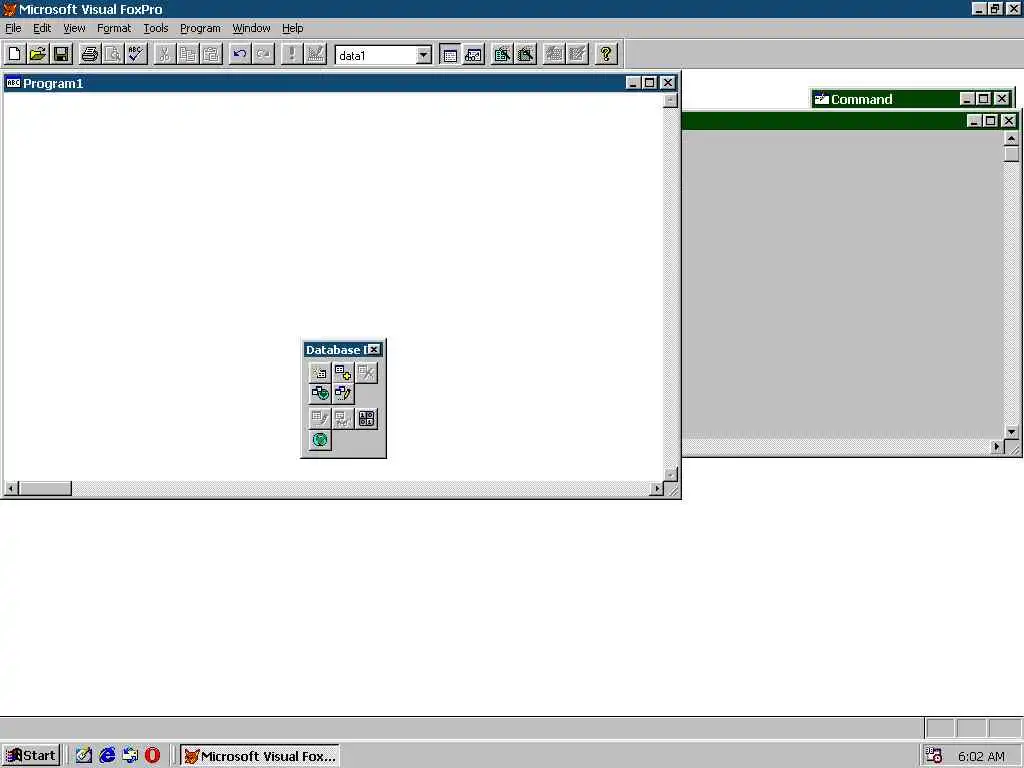The image size is (1024, 768).
Task: Click the Paste clipboard icon
Action: (212, 54)
